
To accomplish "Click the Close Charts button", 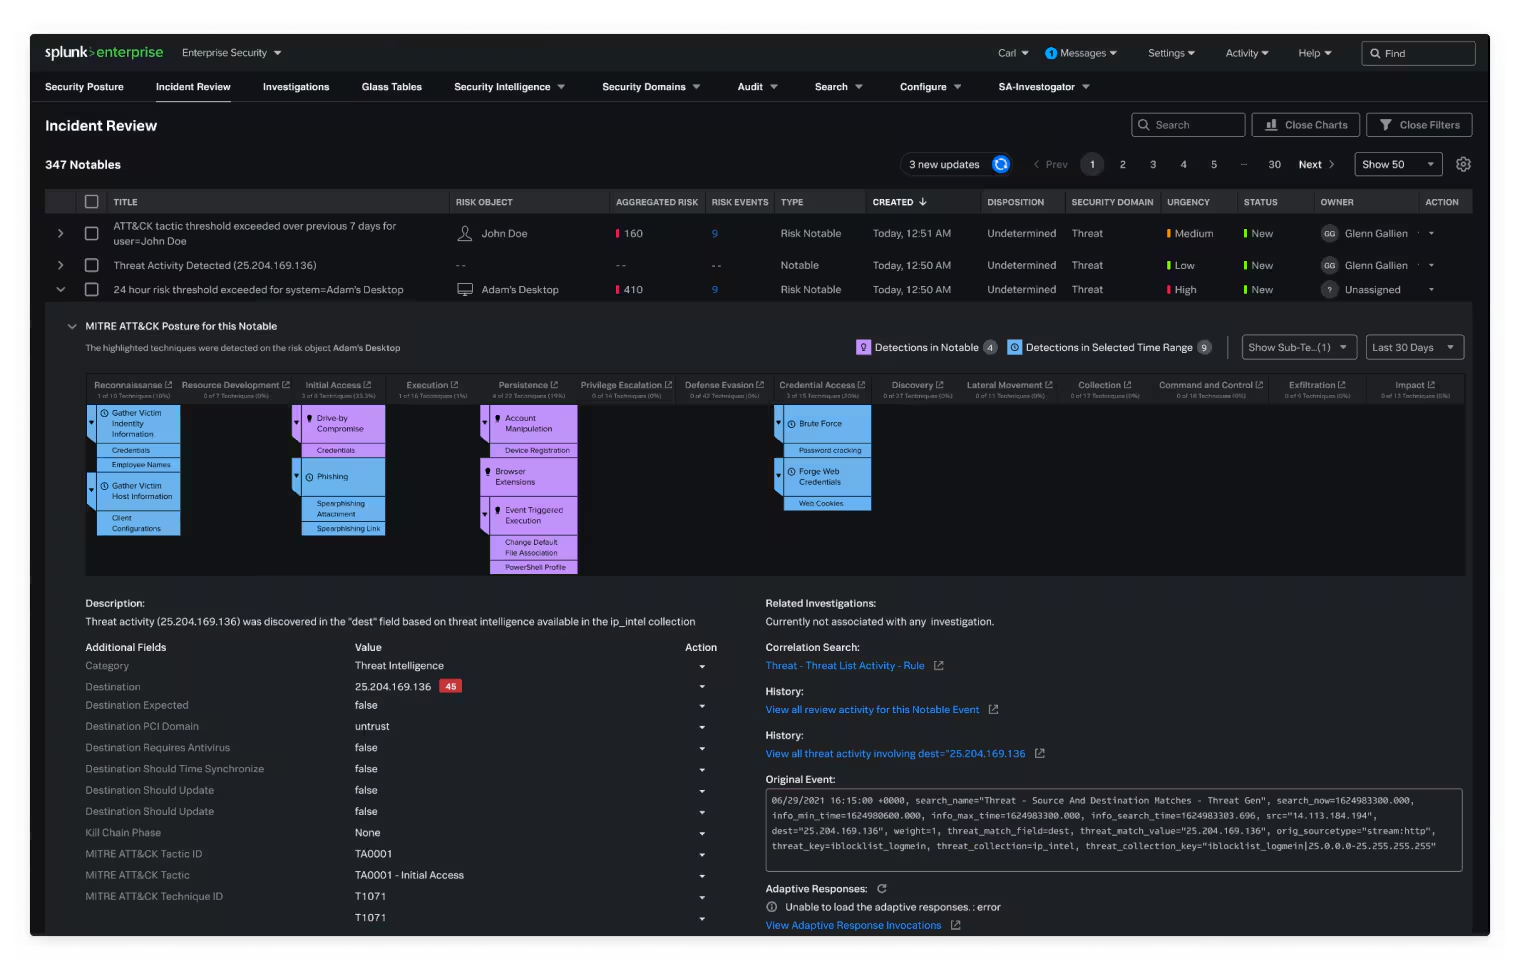I will (x=1305, y=125).
